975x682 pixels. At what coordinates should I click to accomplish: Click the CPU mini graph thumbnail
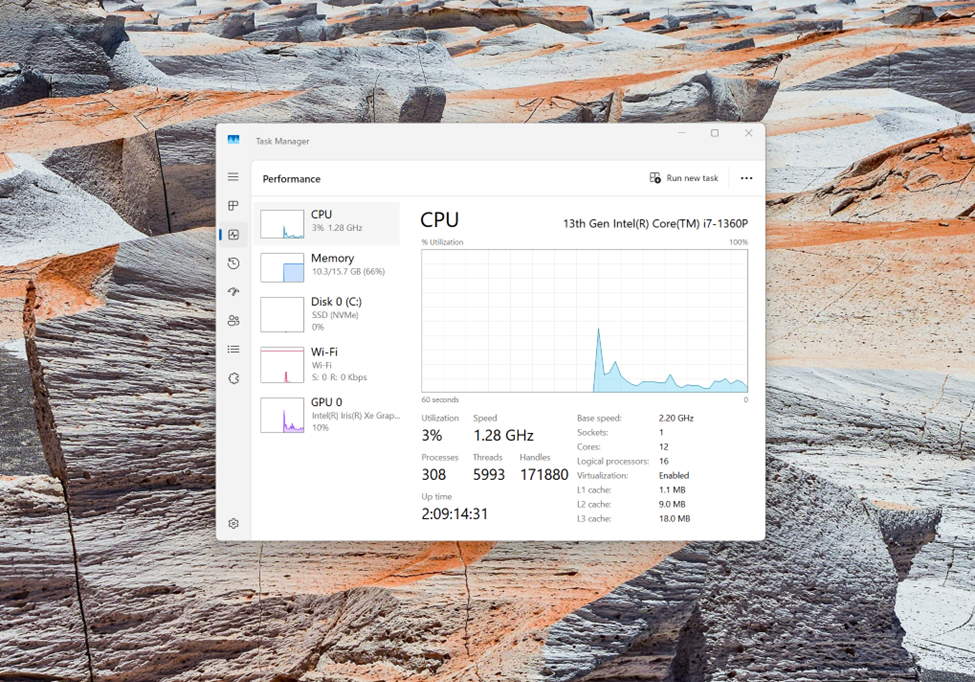click(x=282, y=224)
